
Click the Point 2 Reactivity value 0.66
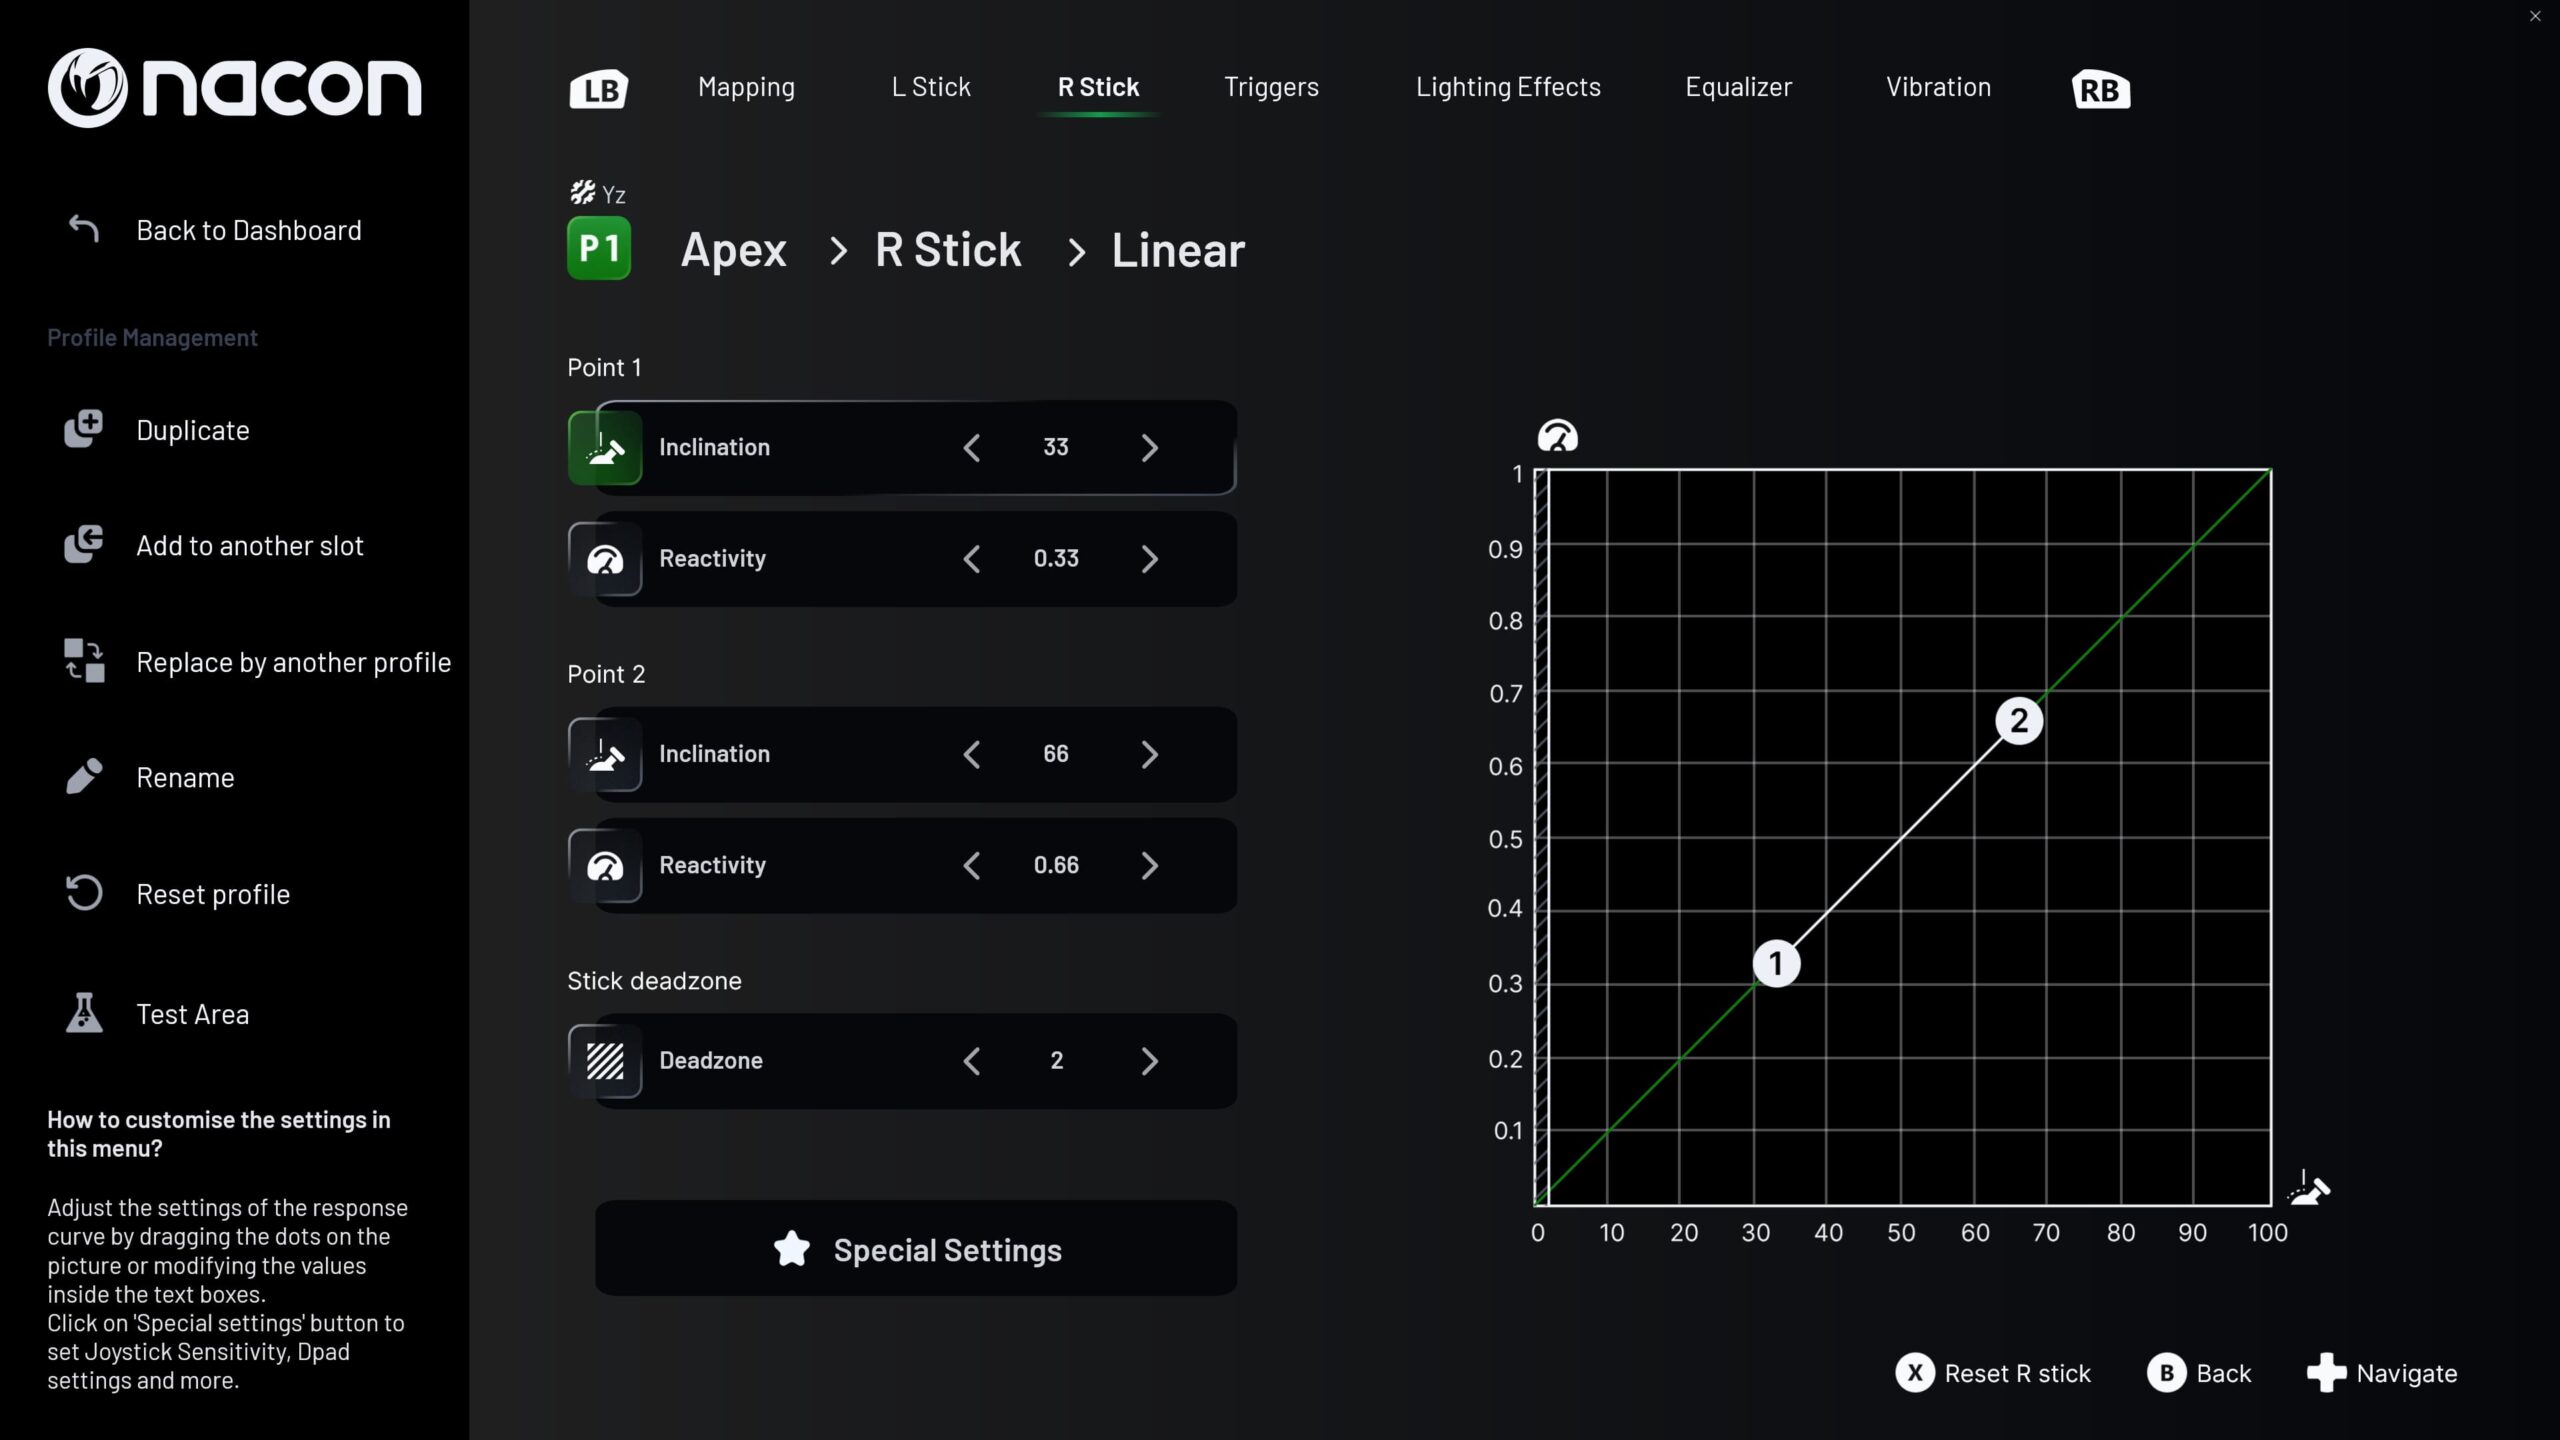point(1056,865)
